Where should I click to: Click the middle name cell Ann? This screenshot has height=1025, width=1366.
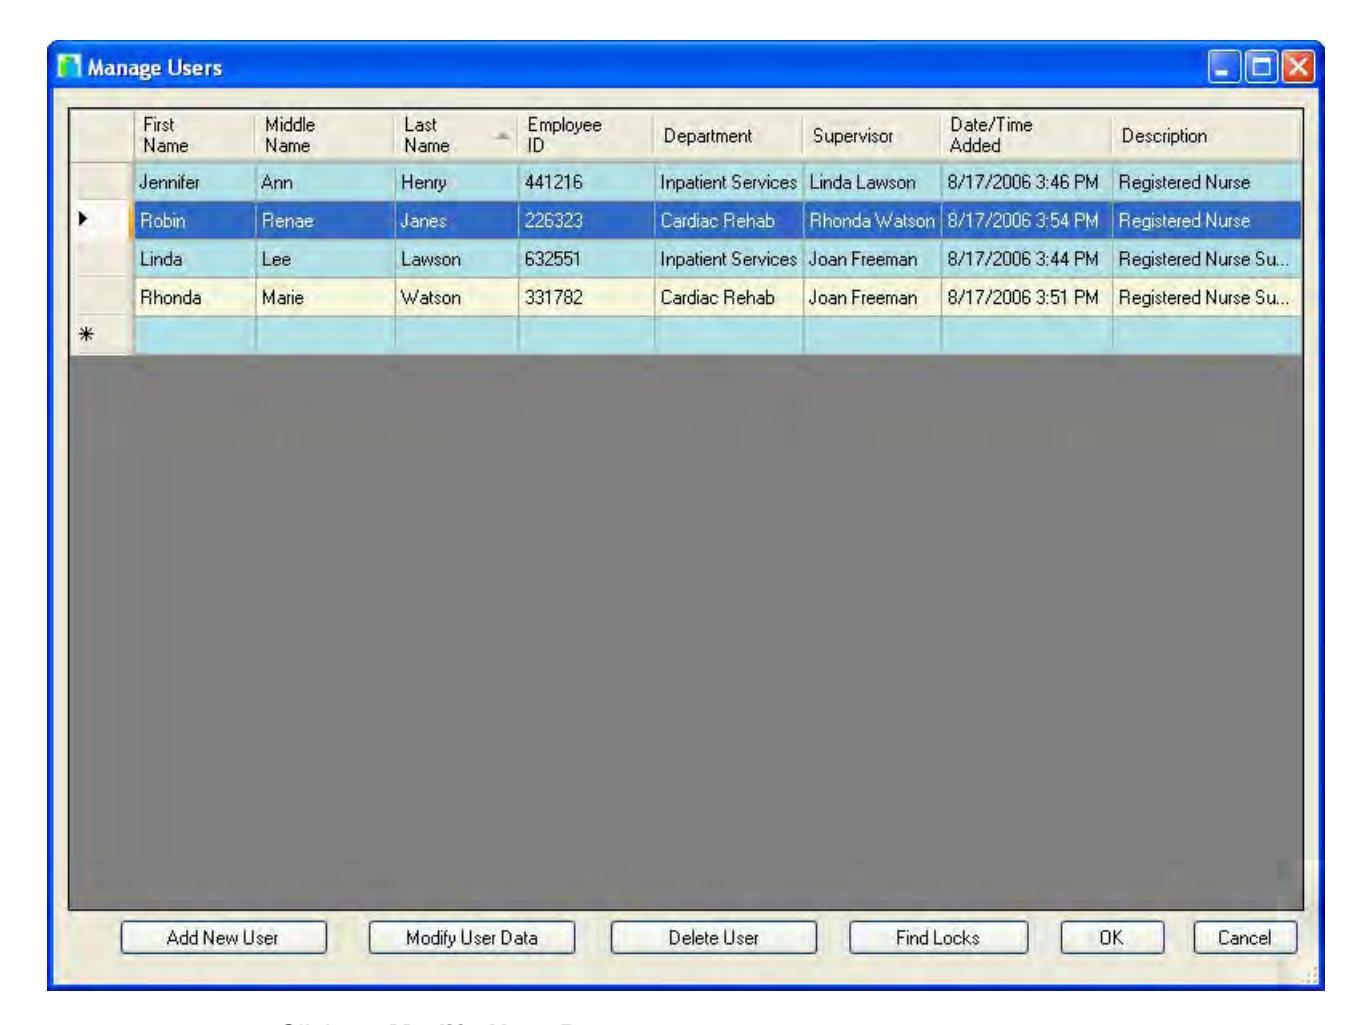325,183
